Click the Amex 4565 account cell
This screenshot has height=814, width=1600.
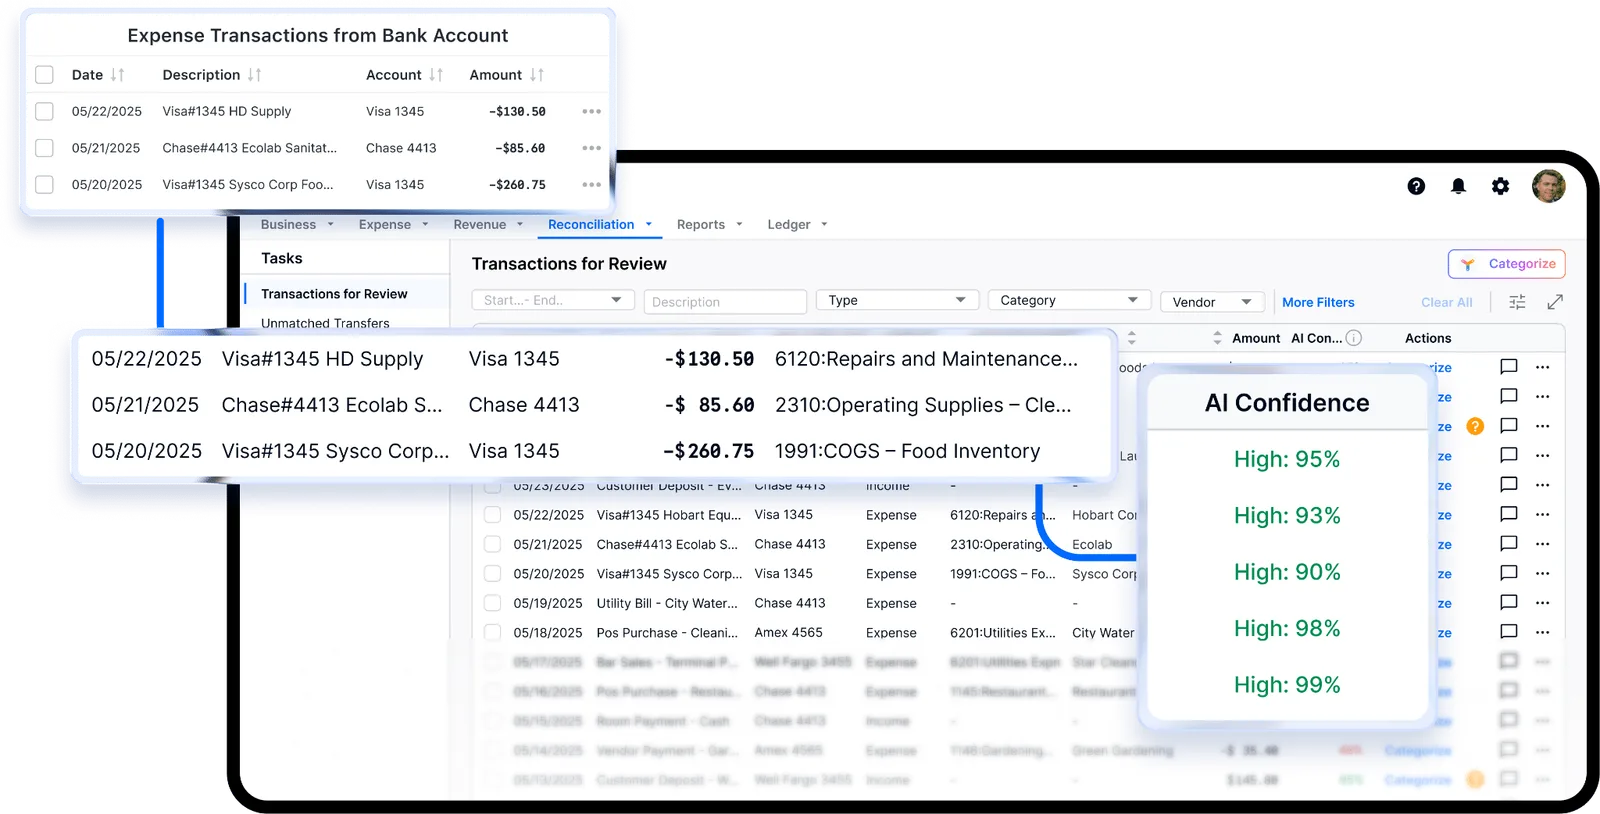pyautogui.click(x=788, y=633)
